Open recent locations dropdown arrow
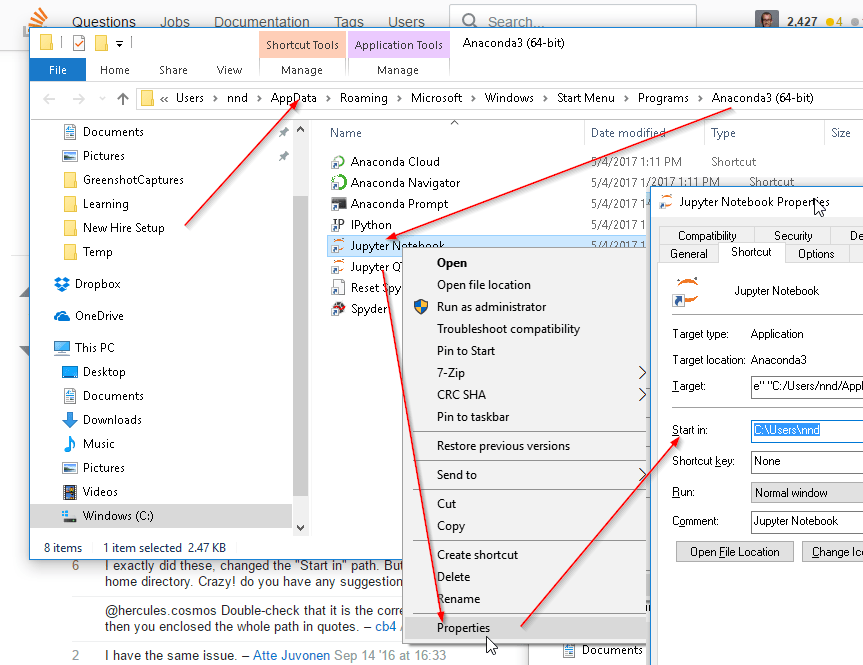 (x=102, y=99)
